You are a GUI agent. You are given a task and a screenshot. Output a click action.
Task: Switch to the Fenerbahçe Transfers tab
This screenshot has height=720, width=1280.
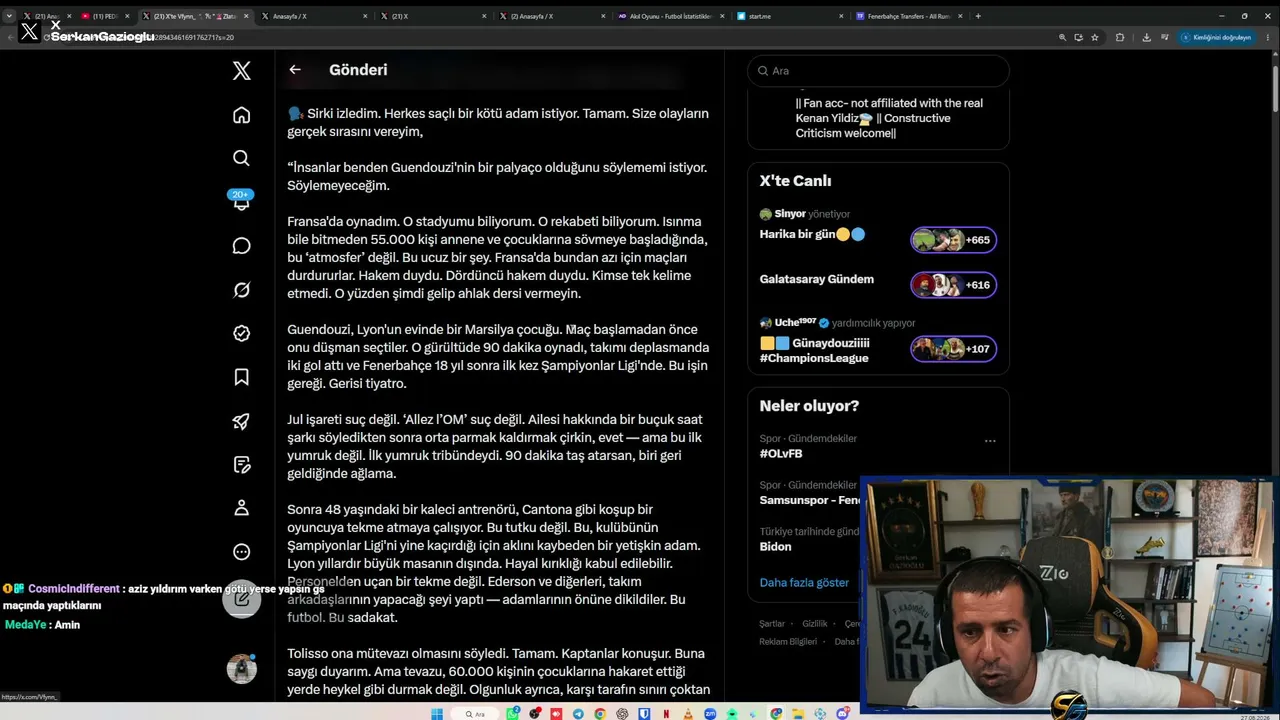point(908,16)
